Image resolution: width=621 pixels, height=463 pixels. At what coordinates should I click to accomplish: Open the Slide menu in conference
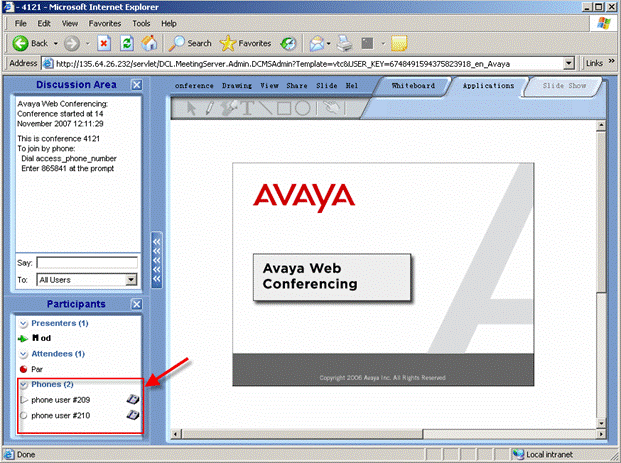[x=327, y=86]
